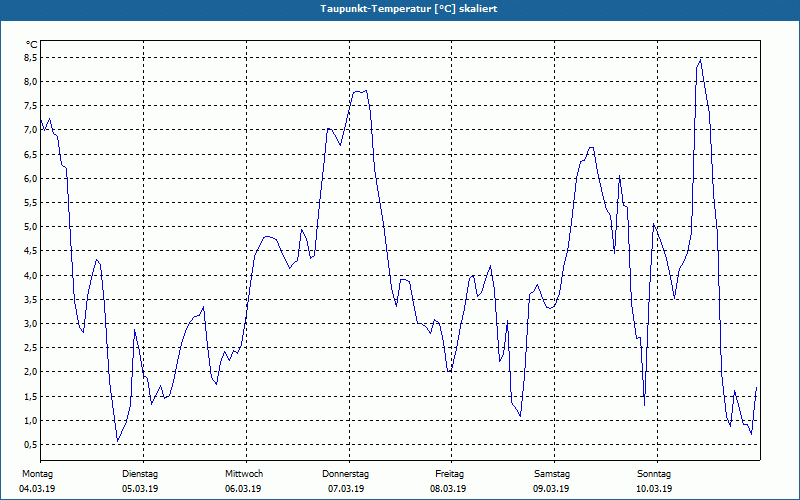This screenshot has height=500, width=800.
Task: Click the 'Samstag' day label
Action: (552, 474)
